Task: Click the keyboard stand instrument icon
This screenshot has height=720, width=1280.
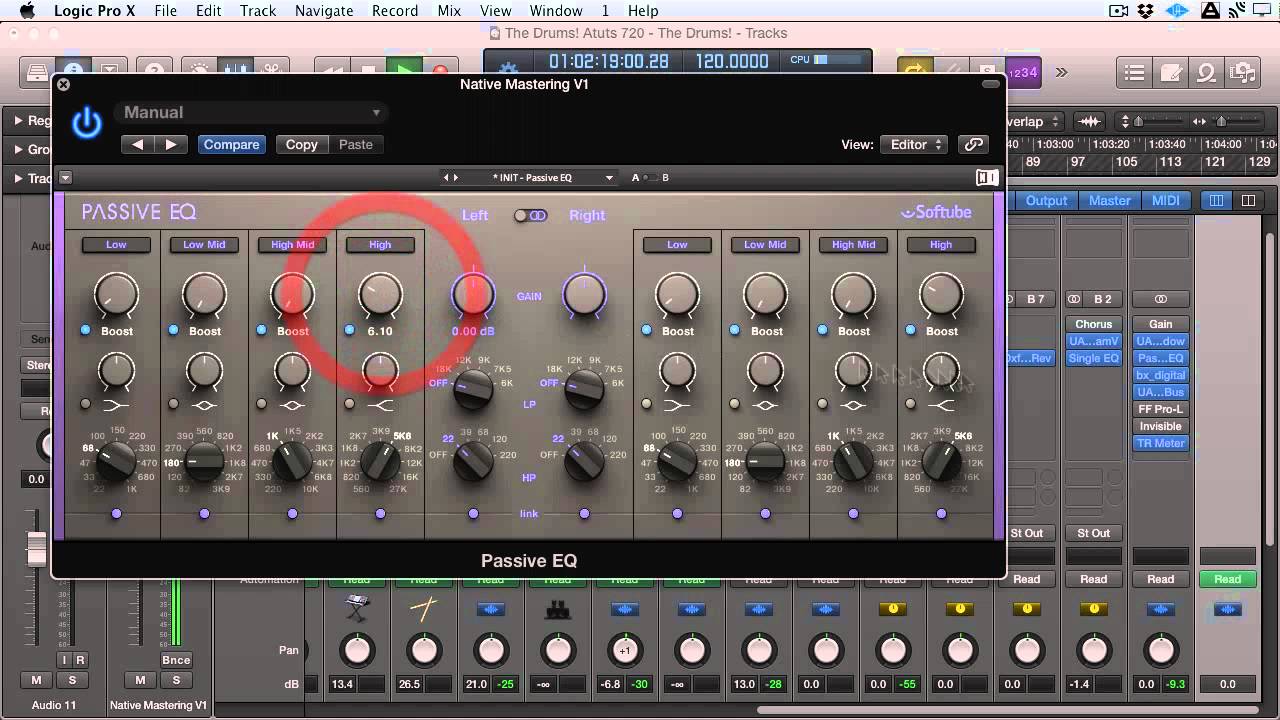Action: click(357, 609)
